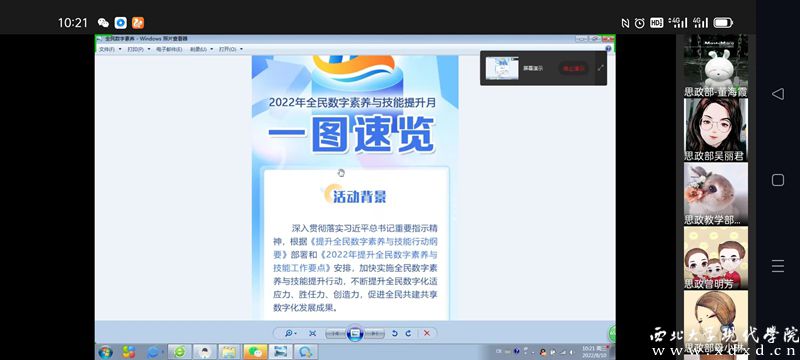This screenshot has height=360, width=800.
Task: Expand the 刻录(U) dropdown menu
Action: click(x=201, y=49)
